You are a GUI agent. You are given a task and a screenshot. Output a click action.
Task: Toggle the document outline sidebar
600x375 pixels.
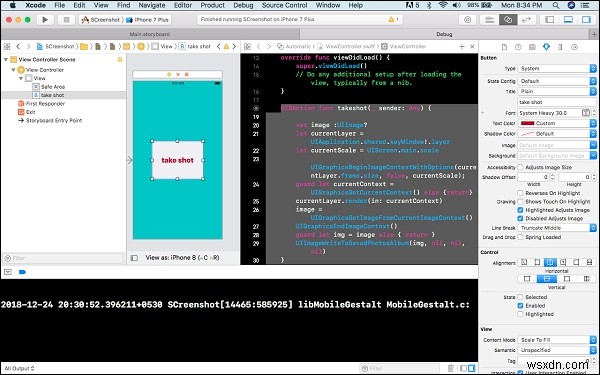[134, 258]
